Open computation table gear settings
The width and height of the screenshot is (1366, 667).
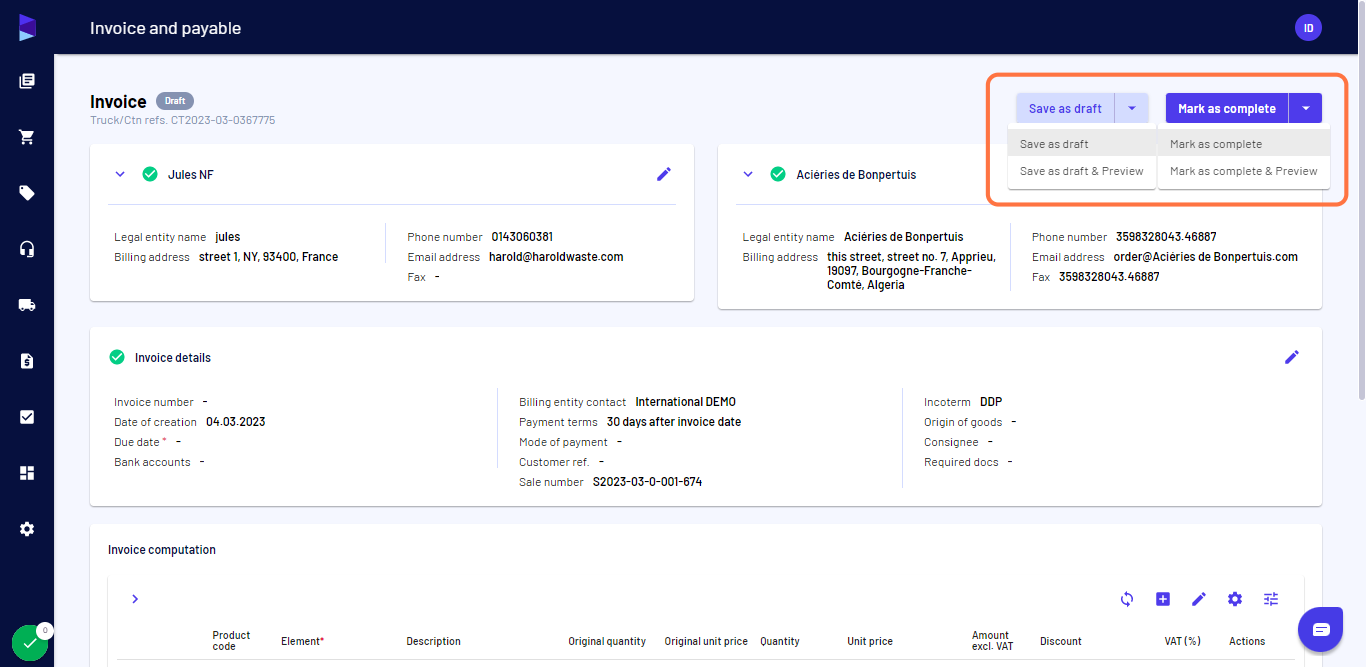tap(1235, 599)
